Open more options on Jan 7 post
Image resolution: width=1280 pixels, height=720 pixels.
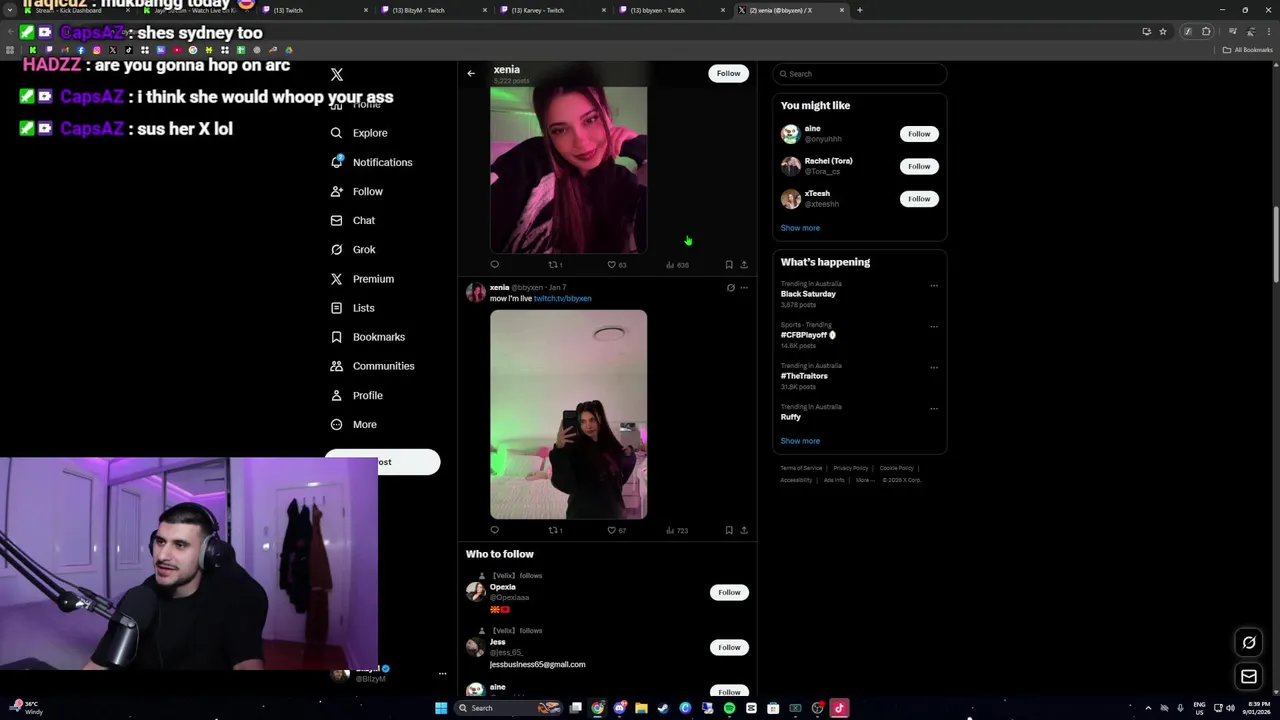tap(744, 288)
